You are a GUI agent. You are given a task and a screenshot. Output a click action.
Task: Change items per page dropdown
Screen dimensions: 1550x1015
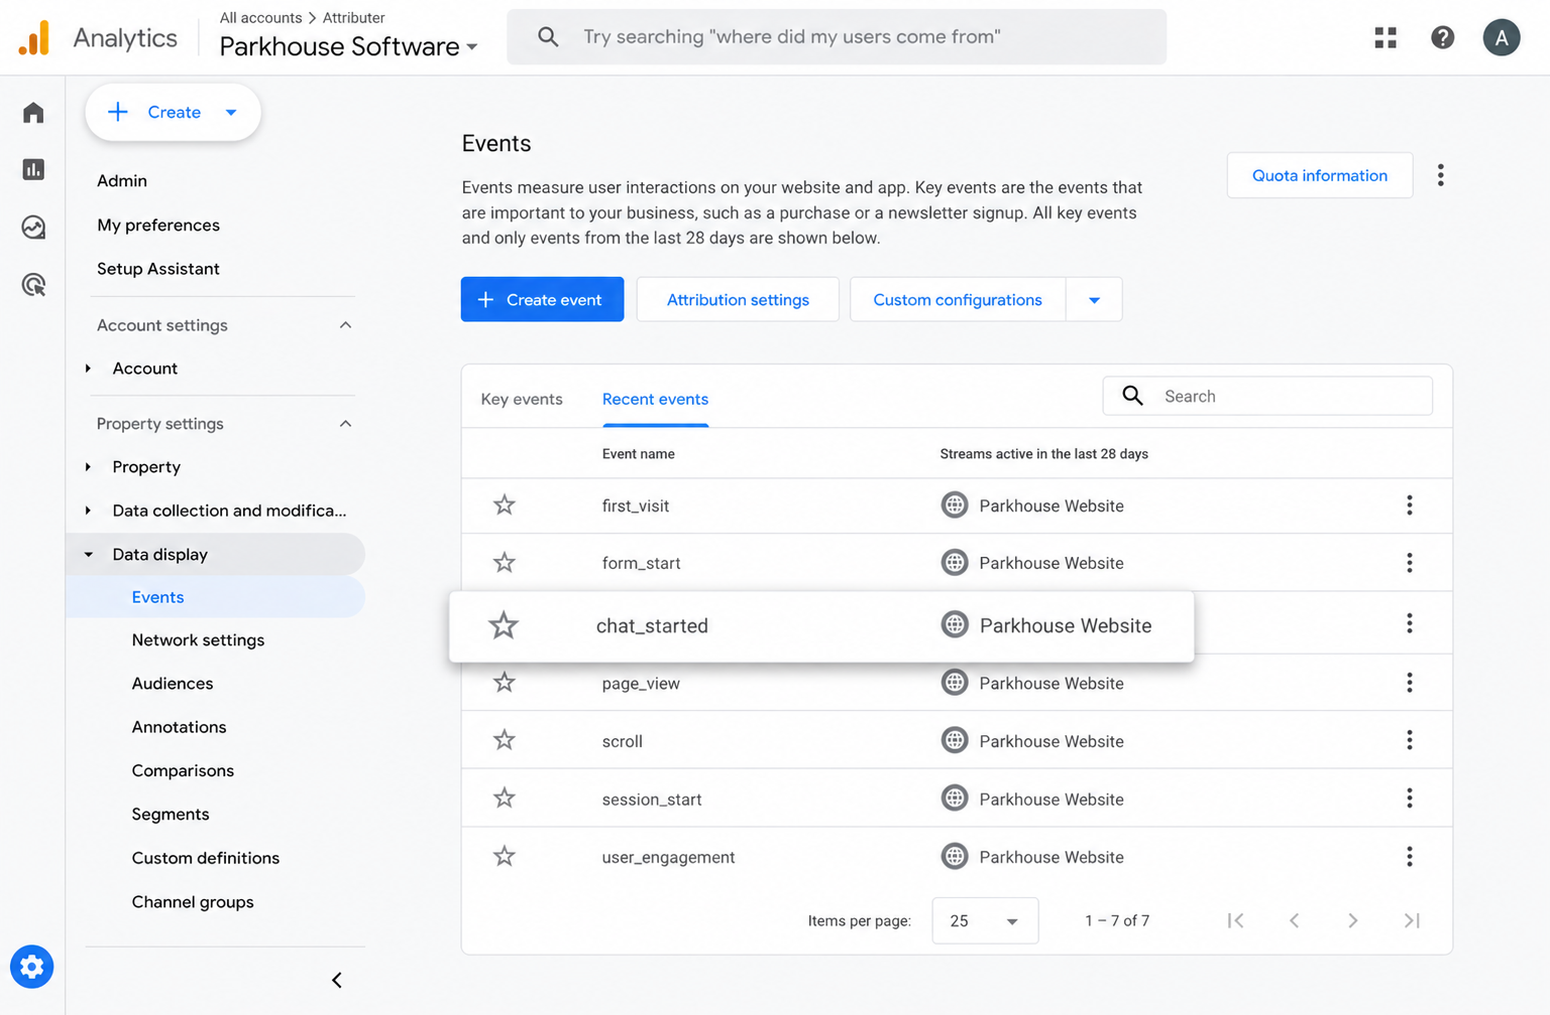(985, 921)
